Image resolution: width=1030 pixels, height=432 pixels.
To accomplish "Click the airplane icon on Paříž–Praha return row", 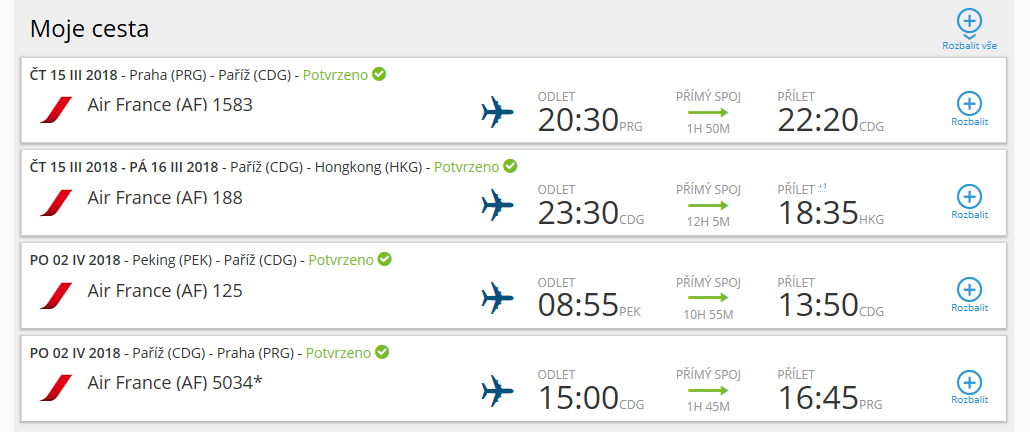I will [x=497, y=391].
